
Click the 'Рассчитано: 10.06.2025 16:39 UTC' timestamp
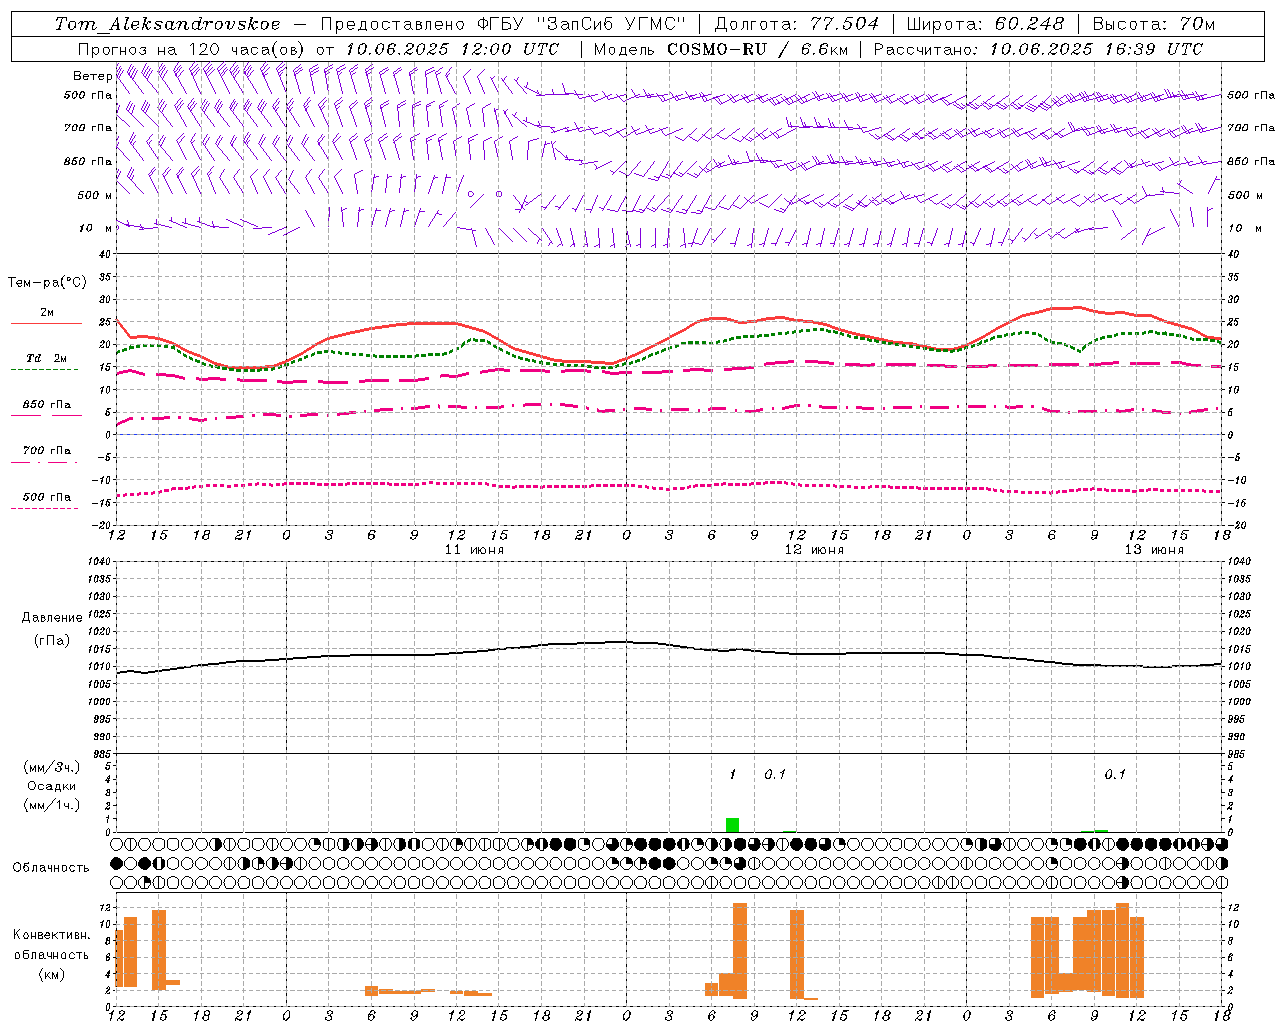coord(1038,49)
